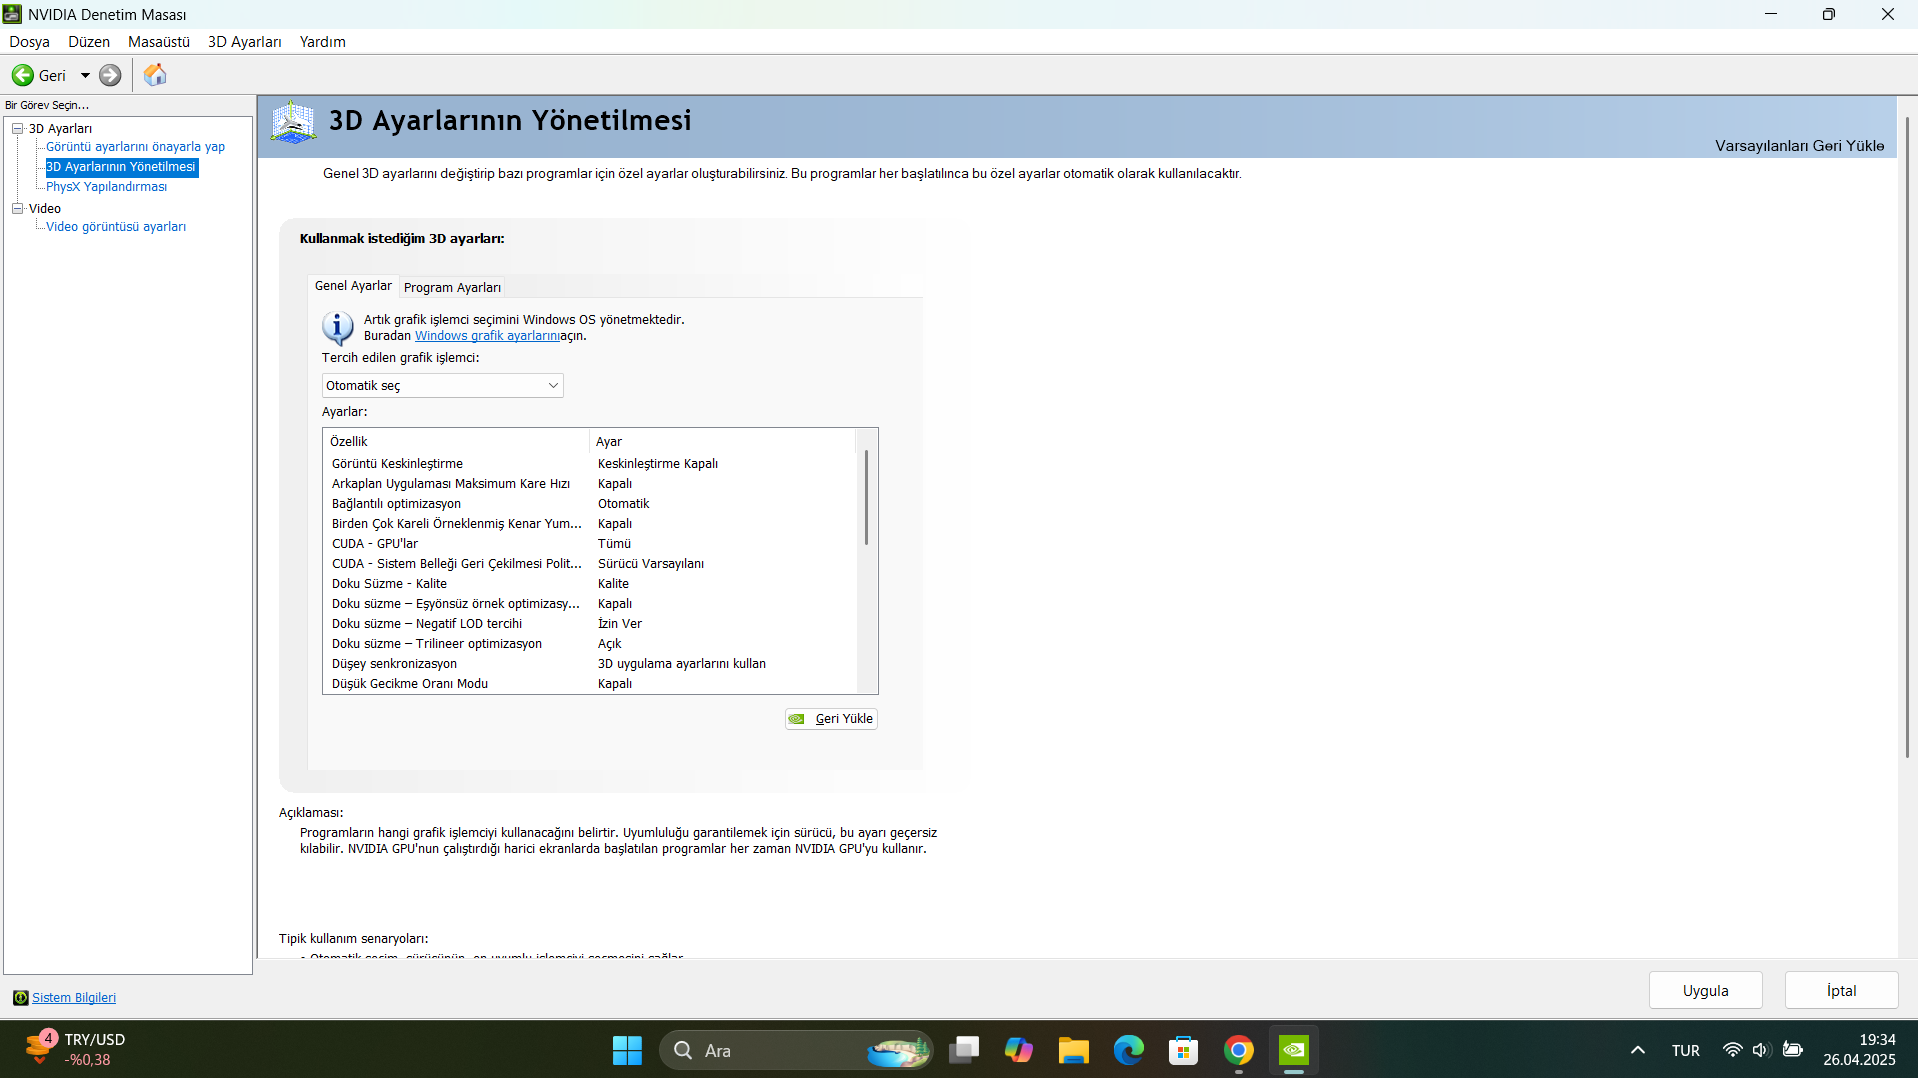Collapse the Video tree node
This screenshot has width=1918, height=1078.
(x=17, y=208)
